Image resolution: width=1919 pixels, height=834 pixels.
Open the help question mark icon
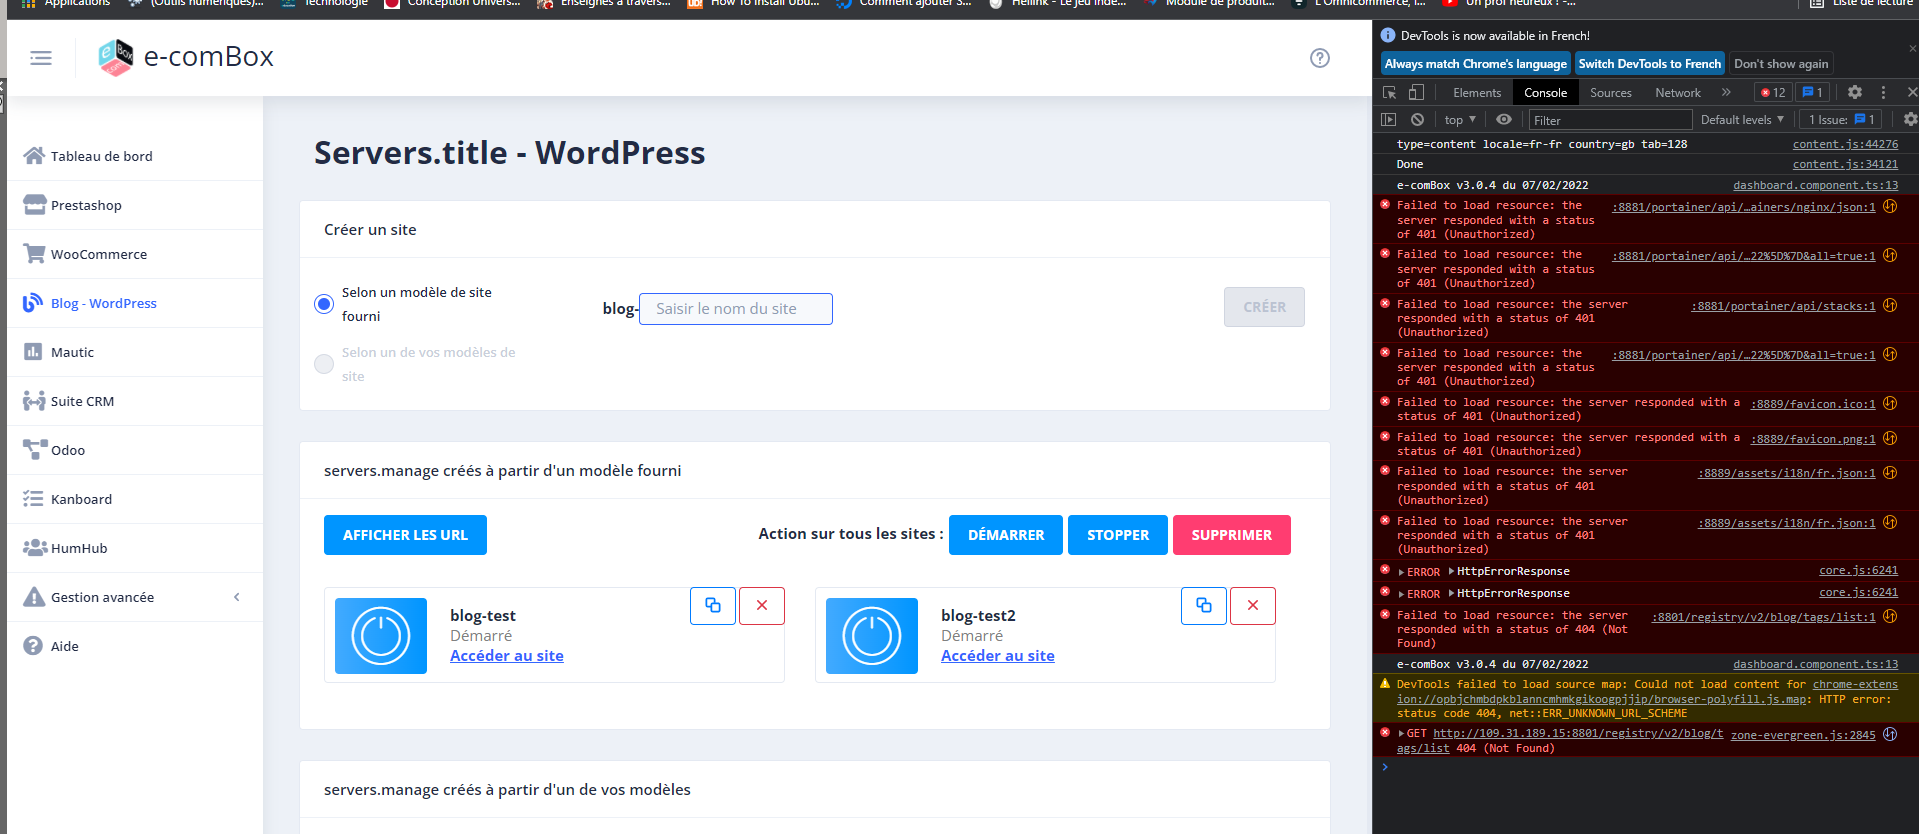(x=1320, y=58)
